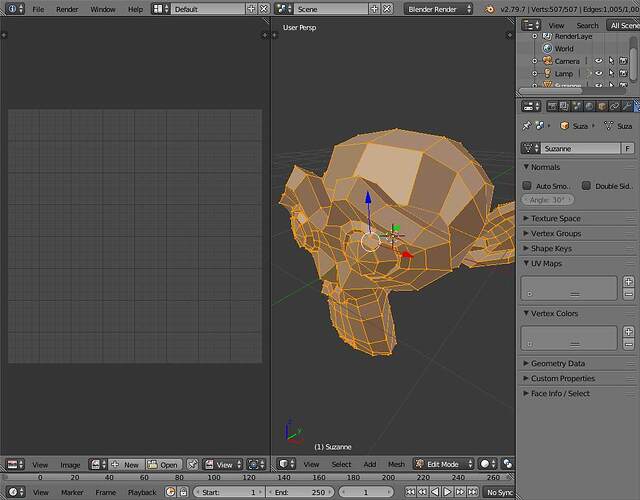640x500 pixels.
Task: Add a vertex color layer with plus
Action: [x=629, y=331]
